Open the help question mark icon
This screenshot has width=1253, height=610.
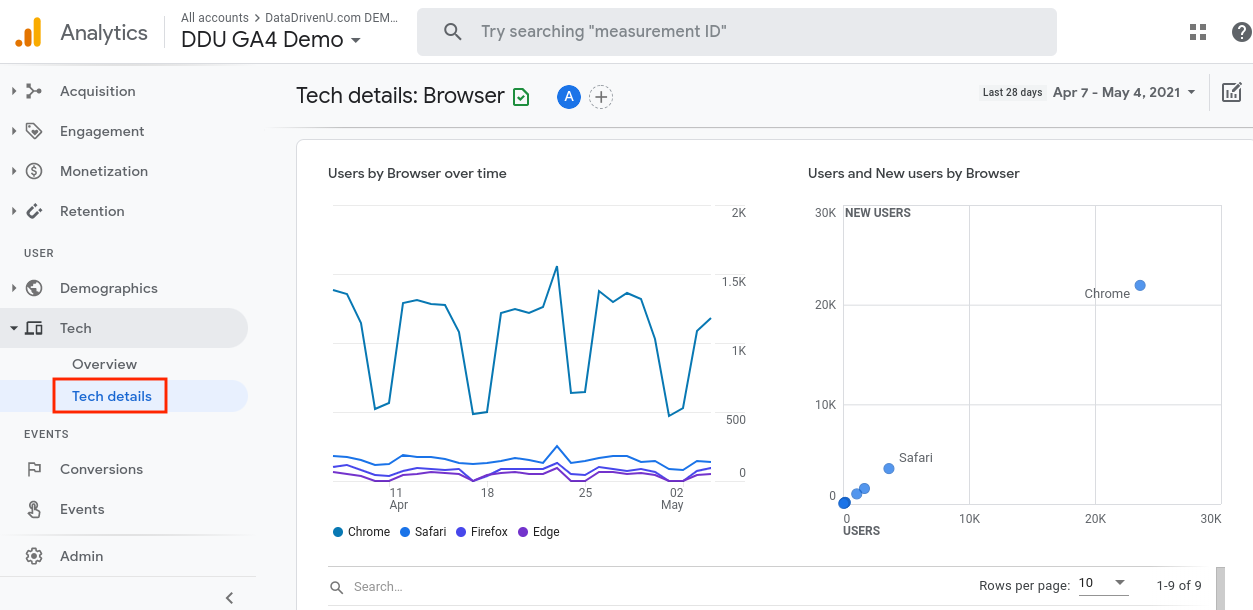point(1241,32)
